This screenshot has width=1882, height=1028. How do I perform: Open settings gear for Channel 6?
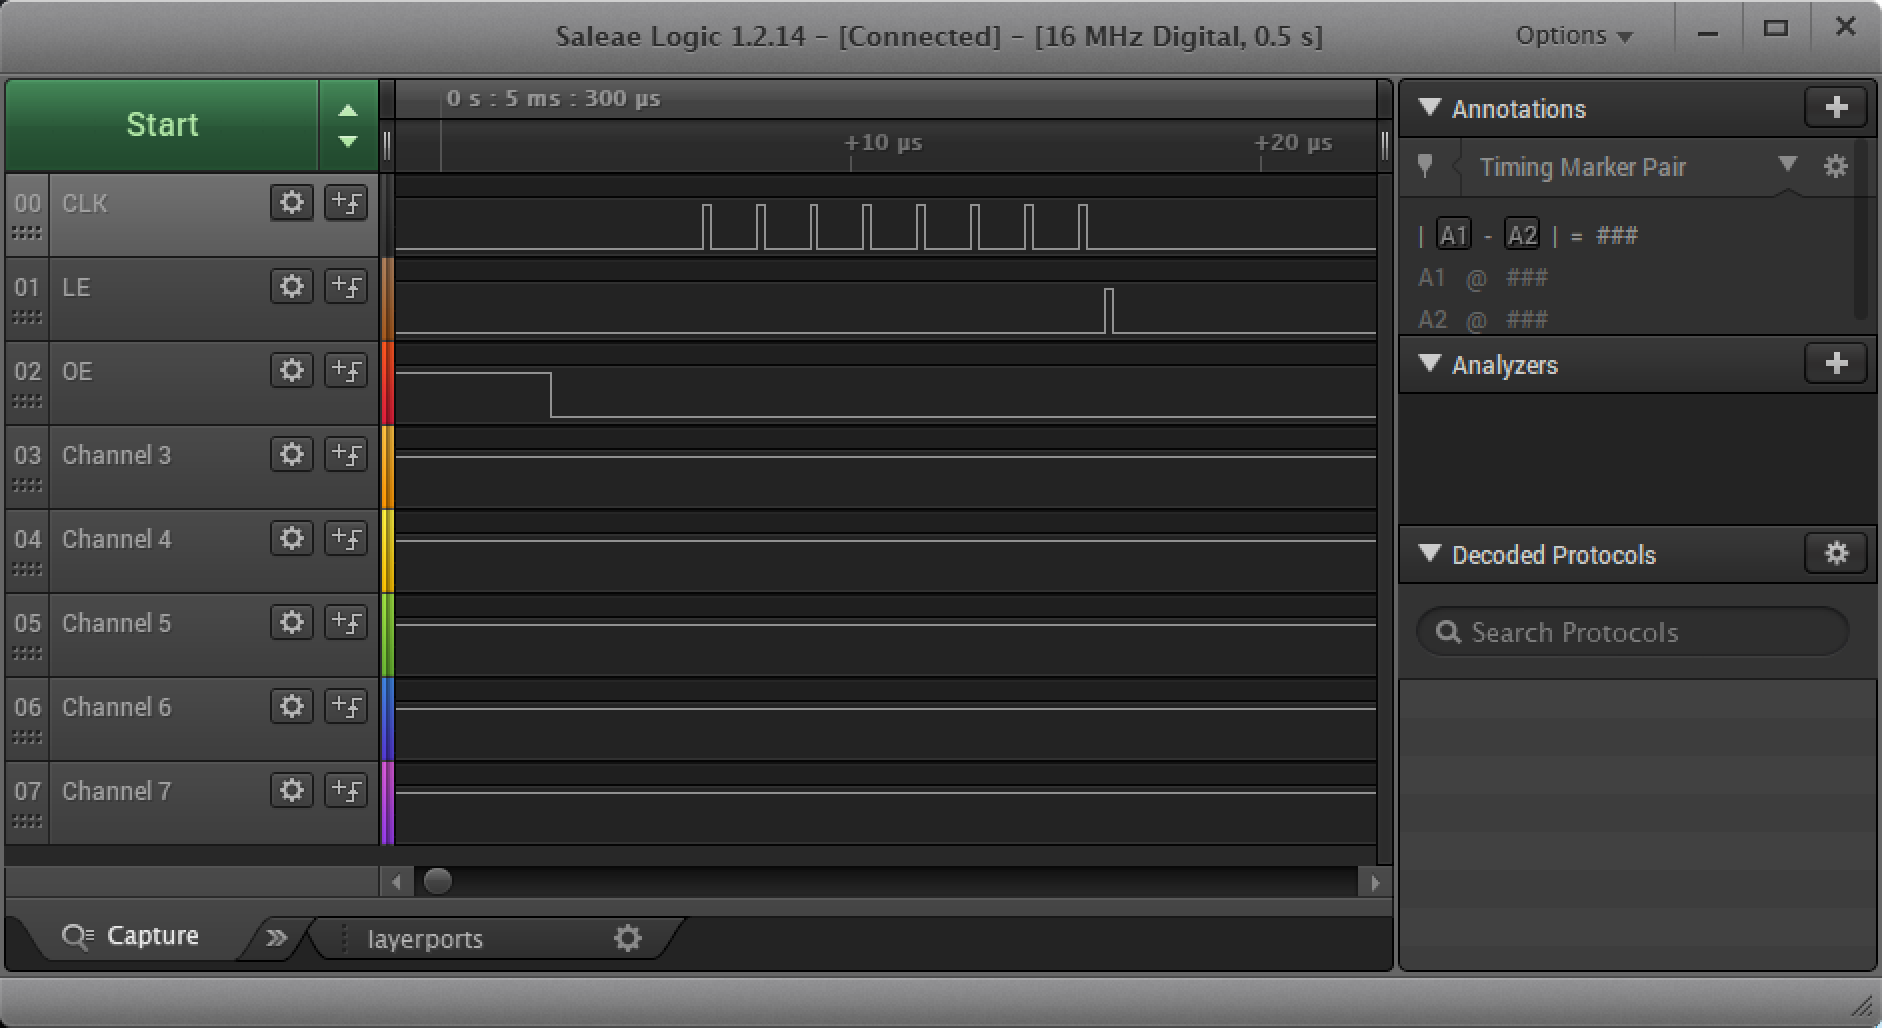click(292, 707)
